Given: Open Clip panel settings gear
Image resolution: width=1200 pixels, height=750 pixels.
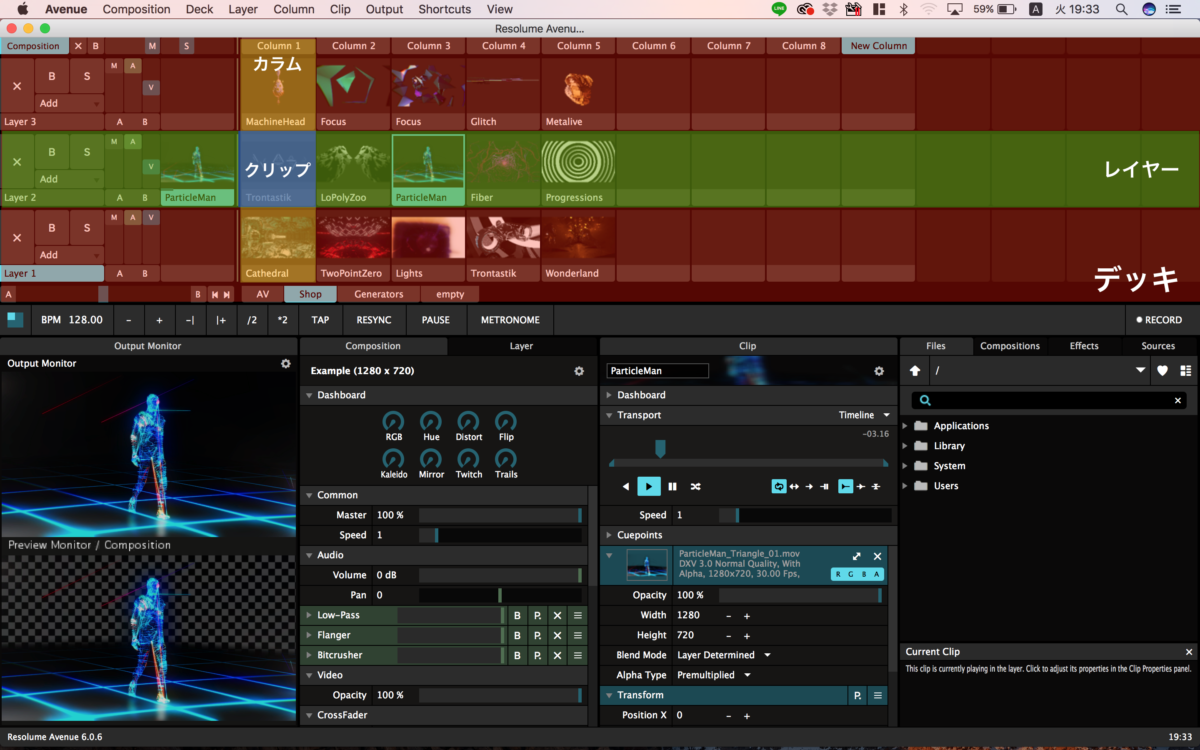Looking at the screenshot, I should [x=879, y=371].
